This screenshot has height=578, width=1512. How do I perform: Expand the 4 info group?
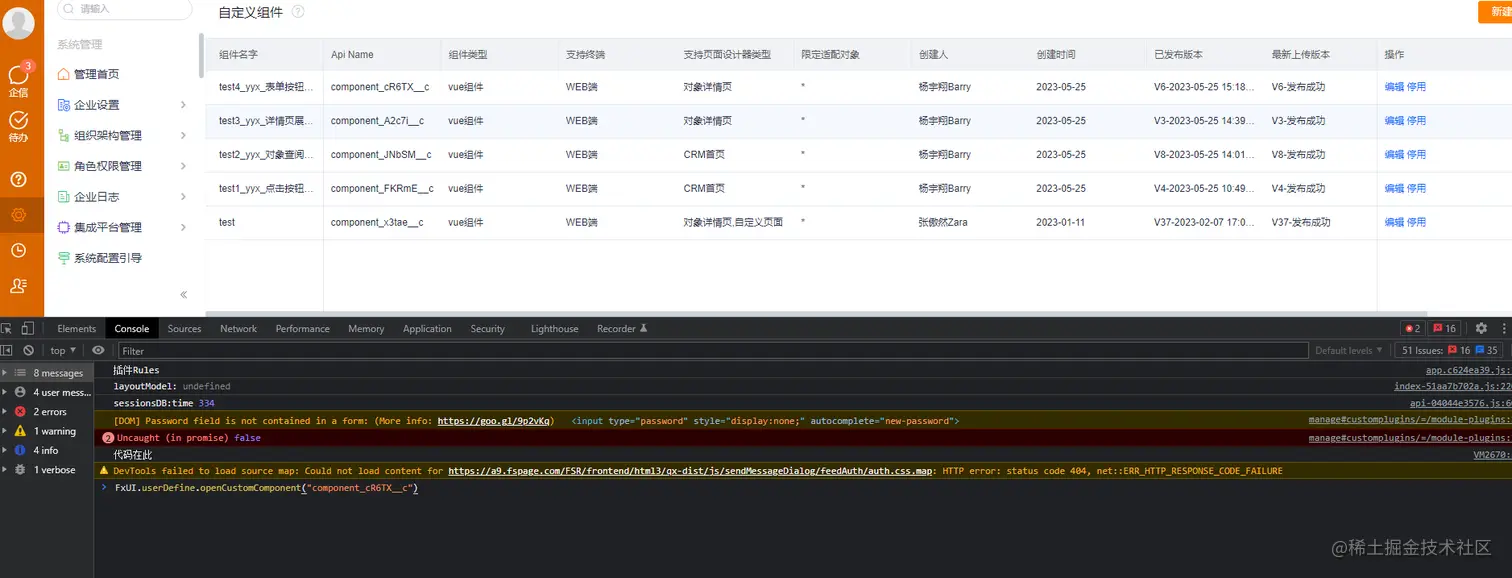(47, 450)
